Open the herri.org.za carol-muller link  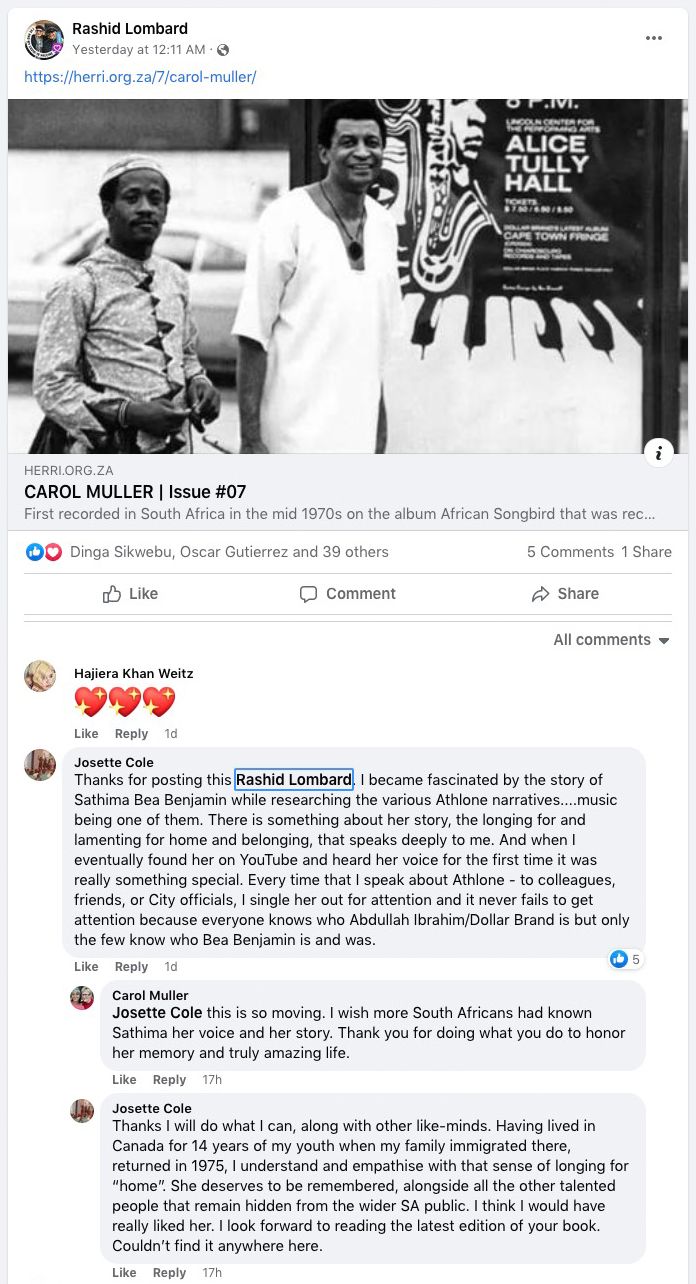pos(140,76)
